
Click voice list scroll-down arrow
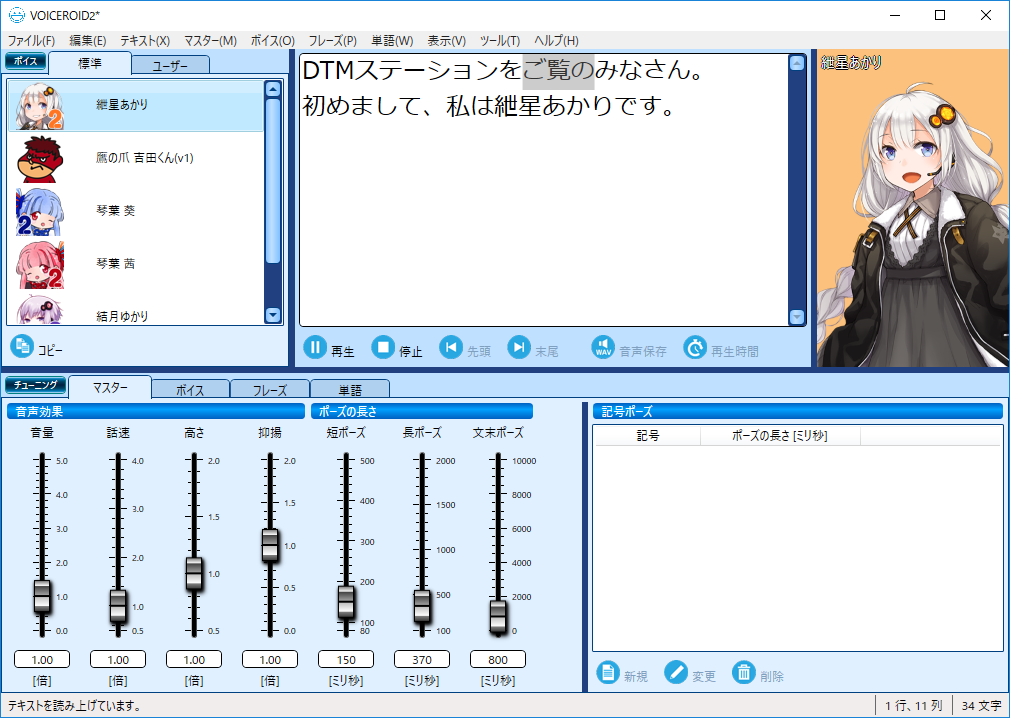[x=273, y=315]
